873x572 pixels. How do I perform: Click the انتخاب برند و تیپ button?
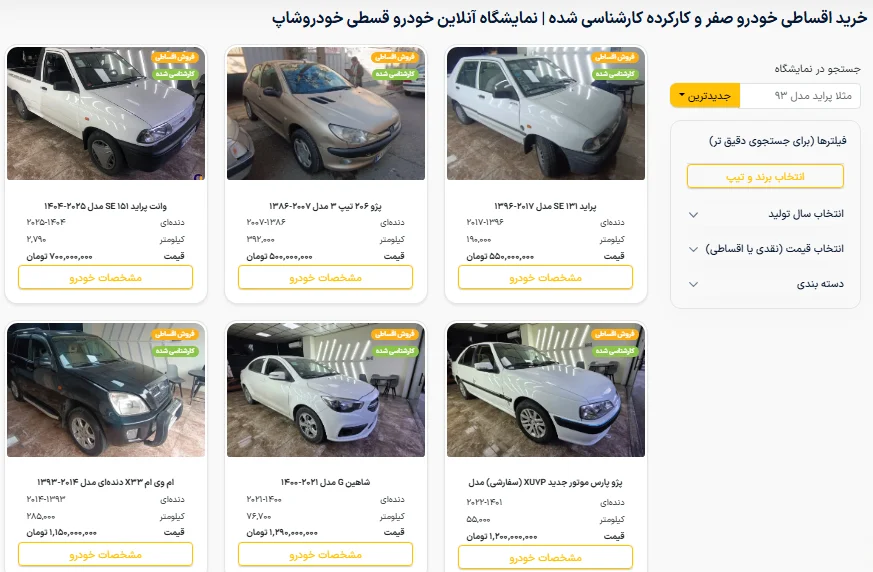765,177
